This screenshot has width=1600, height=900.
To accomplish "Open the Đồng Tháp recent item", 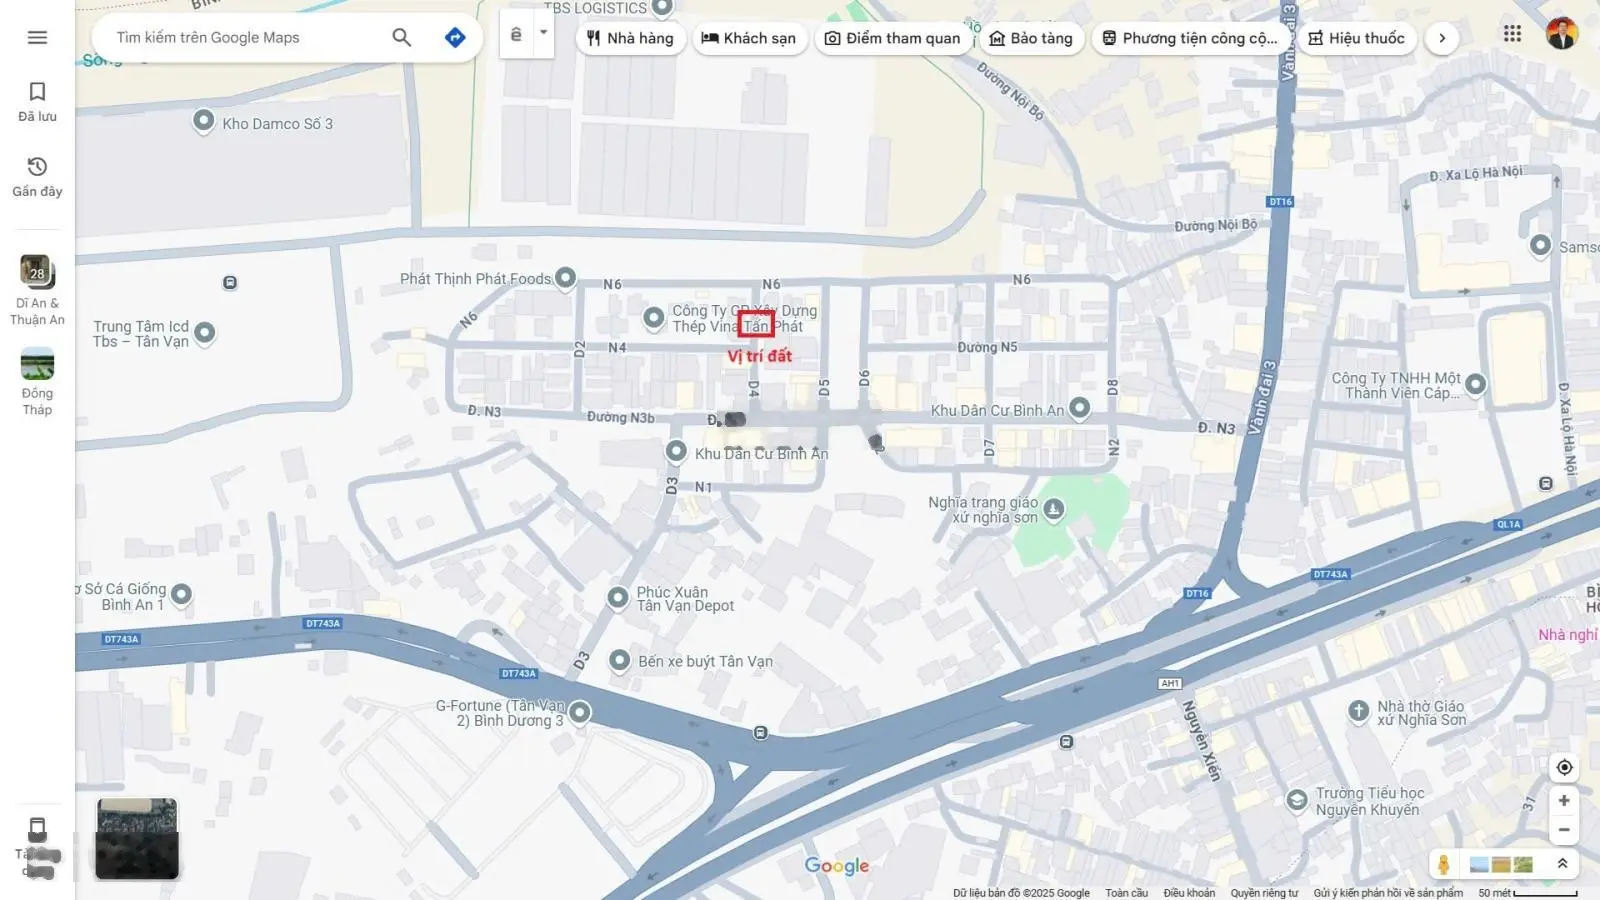I will point(37,382).
